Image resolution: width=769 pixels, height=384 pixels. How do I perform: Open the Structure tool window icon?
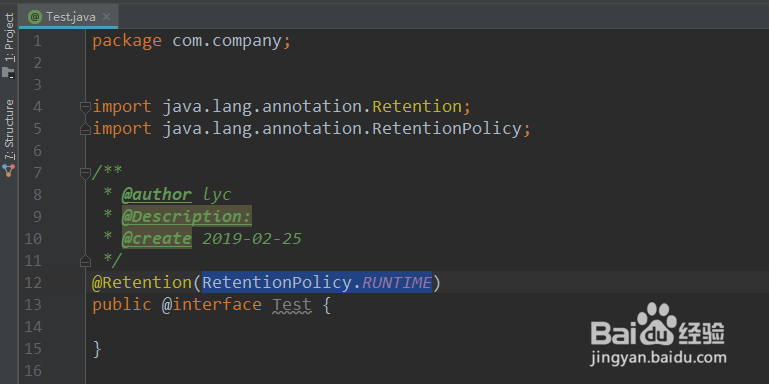pos(8,170)
